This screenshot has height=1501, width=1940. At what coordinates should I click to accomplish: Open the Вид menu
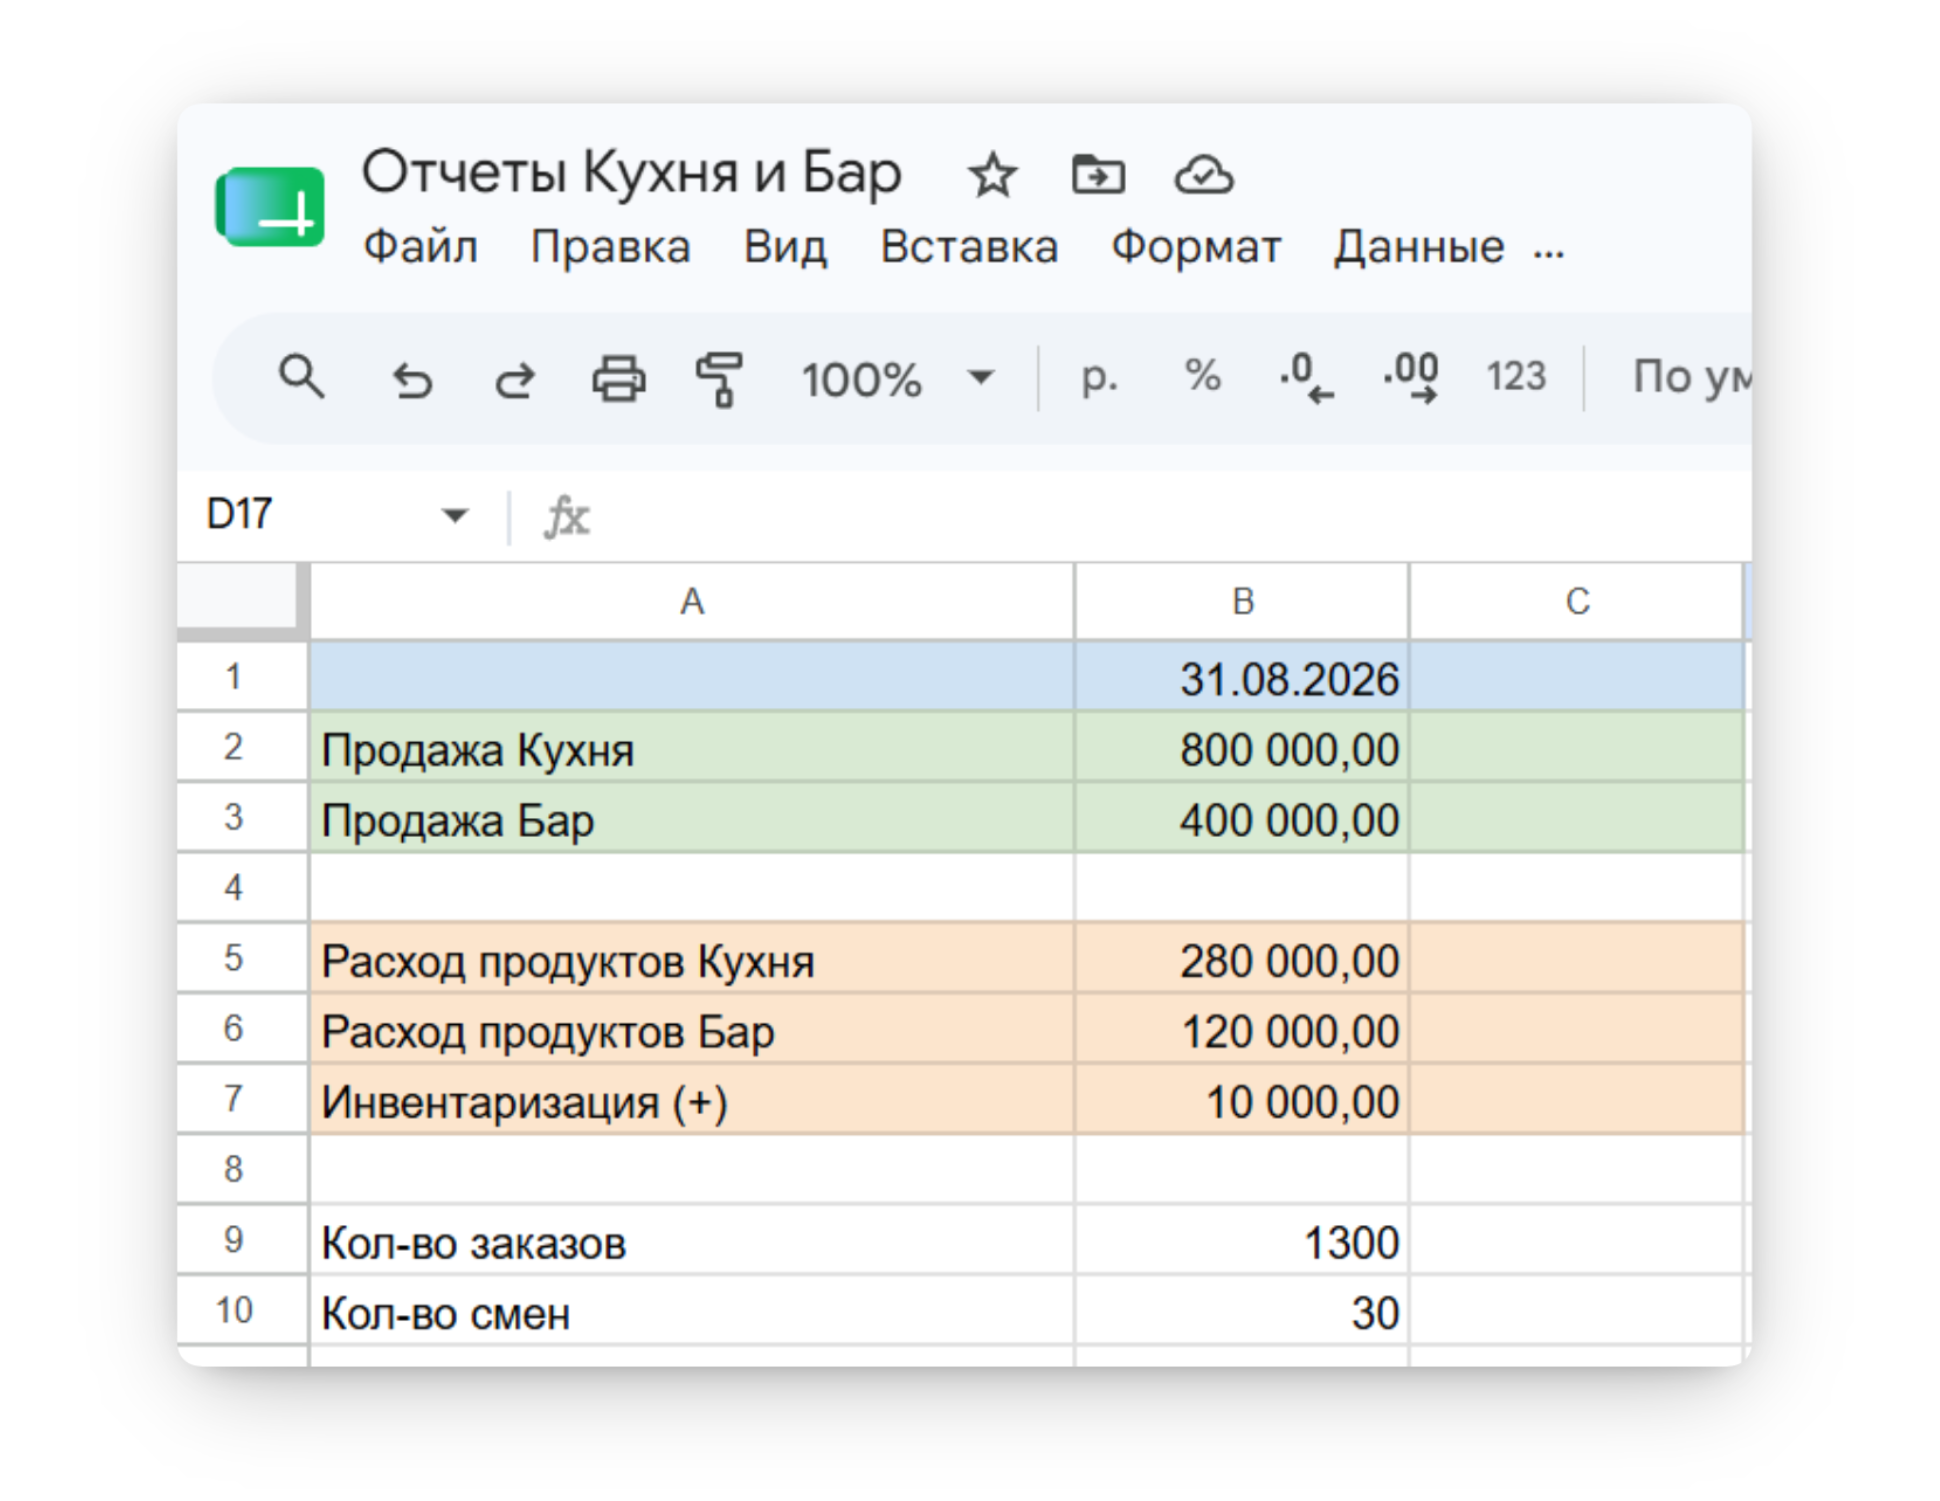click(x=785, y=246)
